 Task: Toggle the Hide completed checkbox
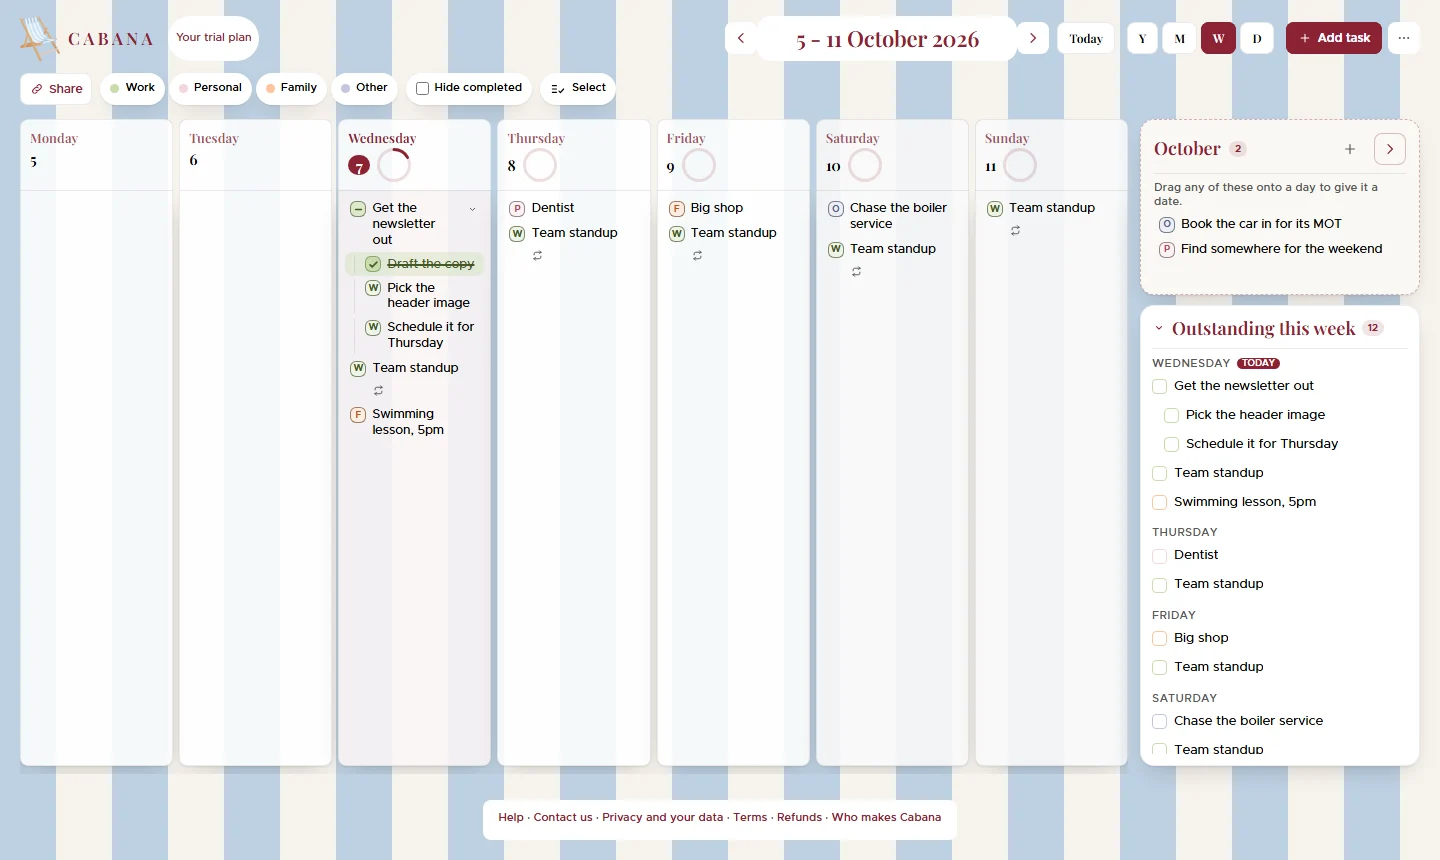(422, 88)
